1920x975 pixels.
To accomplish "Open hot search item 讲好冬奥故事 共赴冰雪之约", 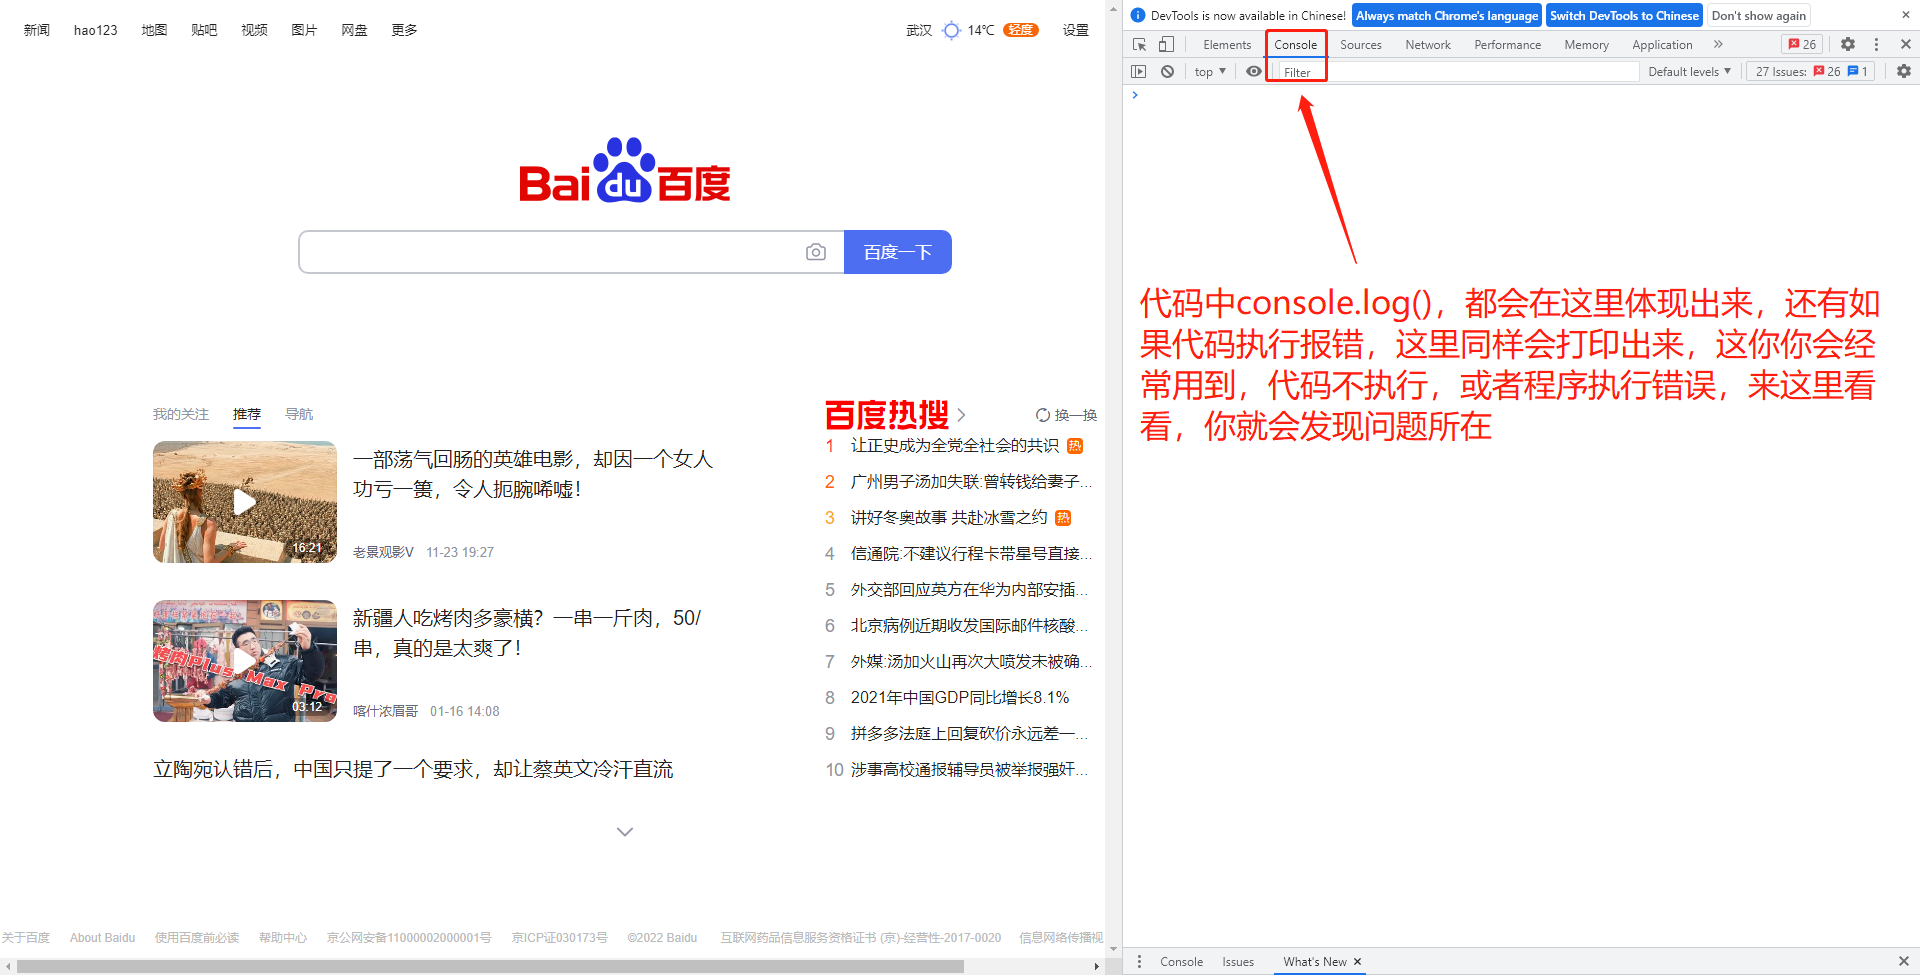I will (949, 517).
